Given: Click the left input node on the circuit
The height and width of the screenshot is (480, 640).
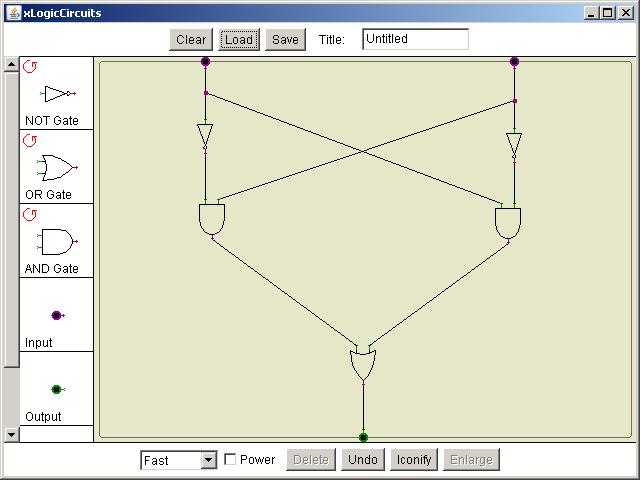Looking at the screenshot, I should point(205,62).
